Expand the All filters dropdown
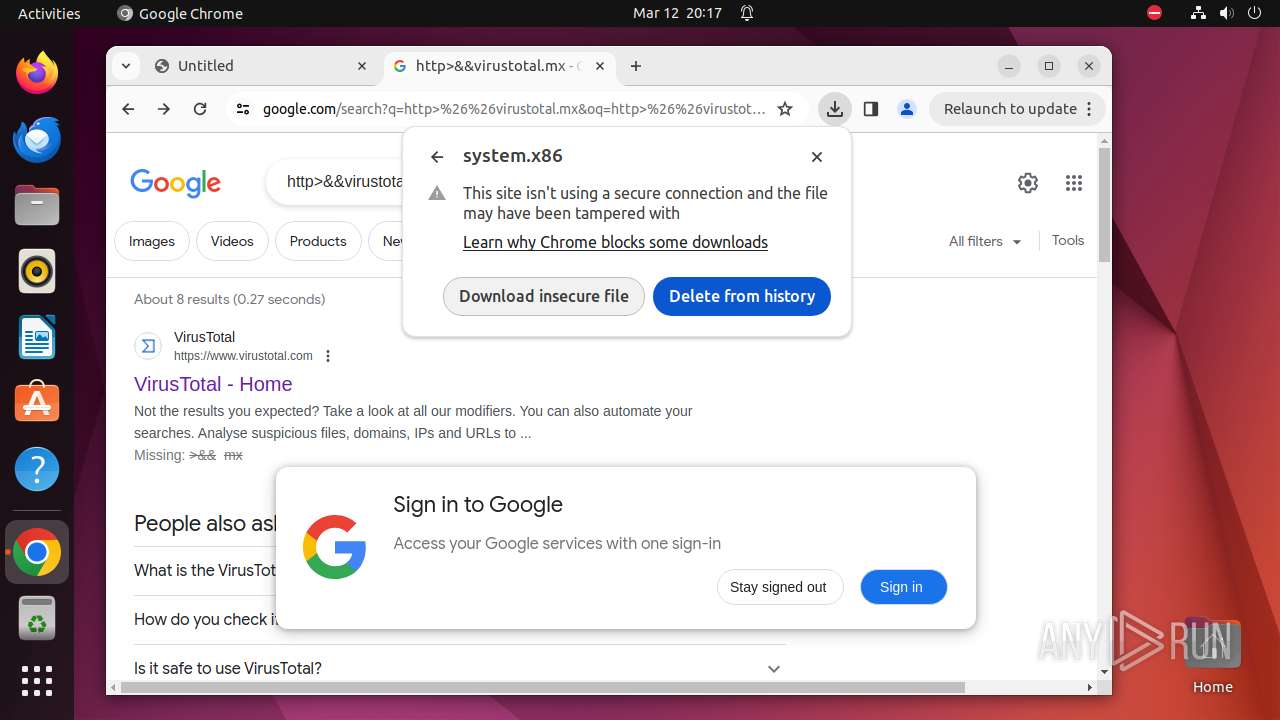 (x=985, y=241)
